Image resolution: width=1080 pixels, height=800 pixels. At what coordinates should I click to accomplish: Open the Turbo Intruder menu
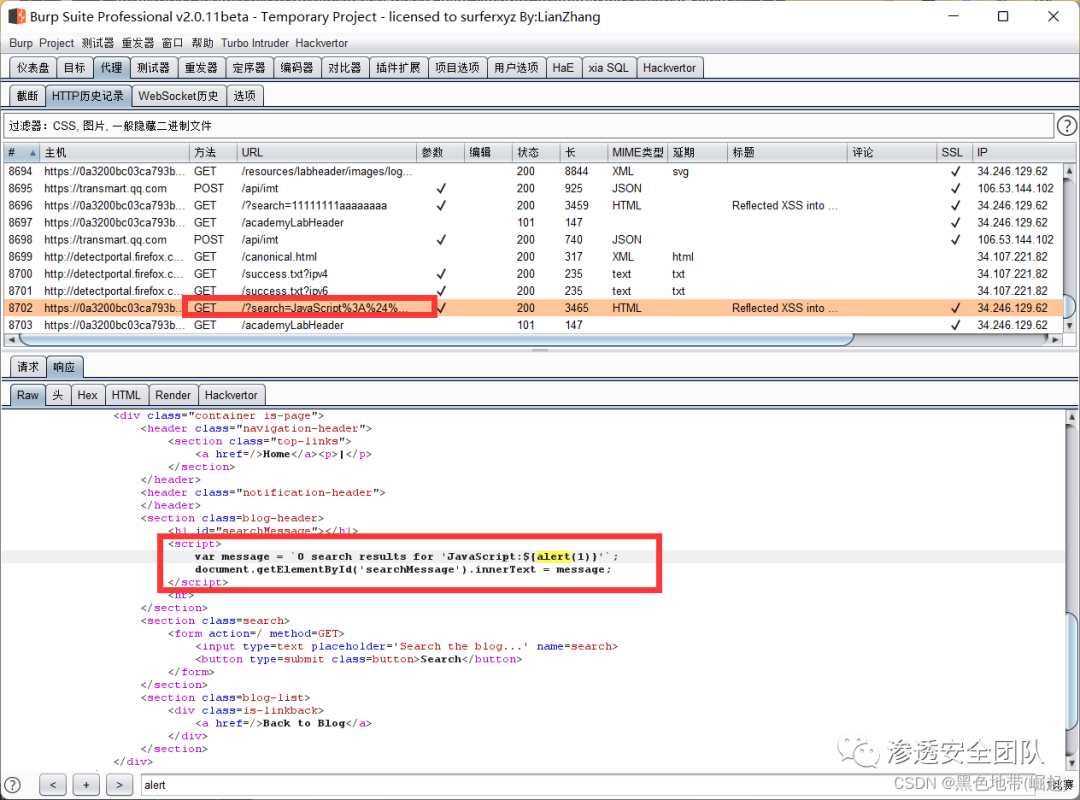[x=255, y=43]
